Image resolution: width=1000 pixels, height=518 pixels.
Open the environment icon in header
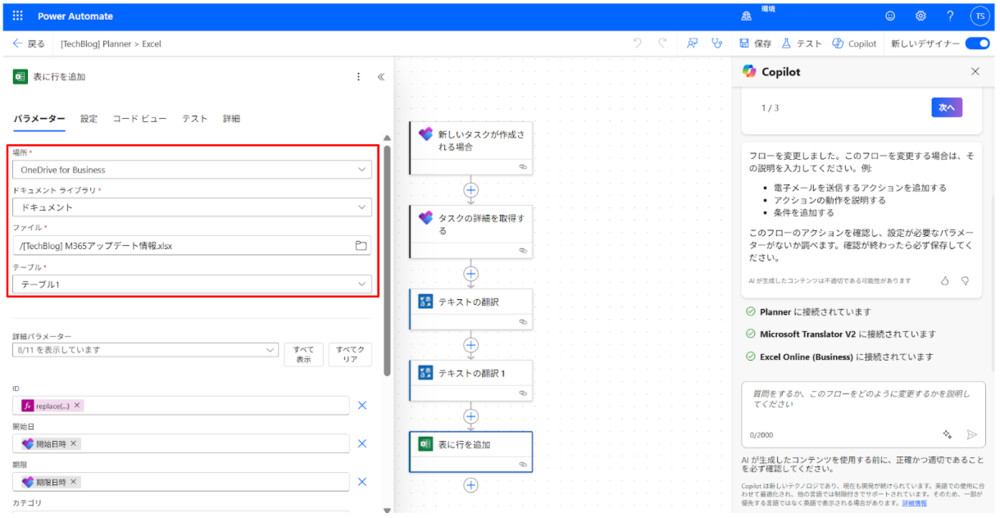point(746,17)
